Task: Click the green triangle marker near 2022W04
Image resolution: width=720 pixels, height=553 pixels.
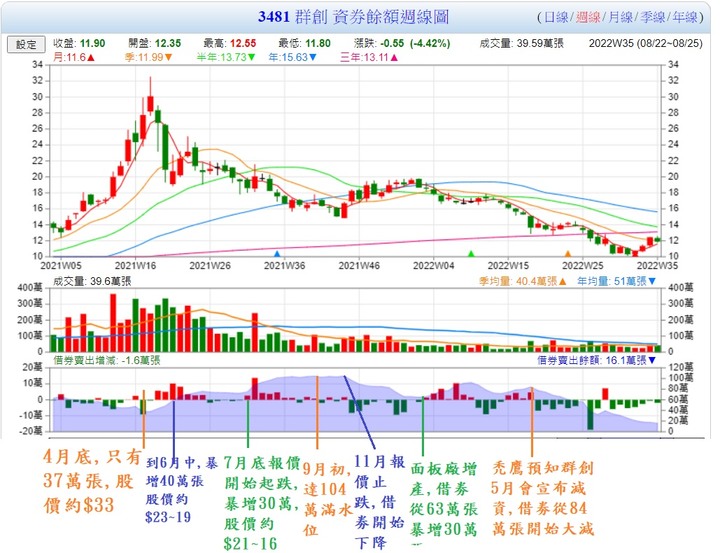Action: (x=471, y=254)
